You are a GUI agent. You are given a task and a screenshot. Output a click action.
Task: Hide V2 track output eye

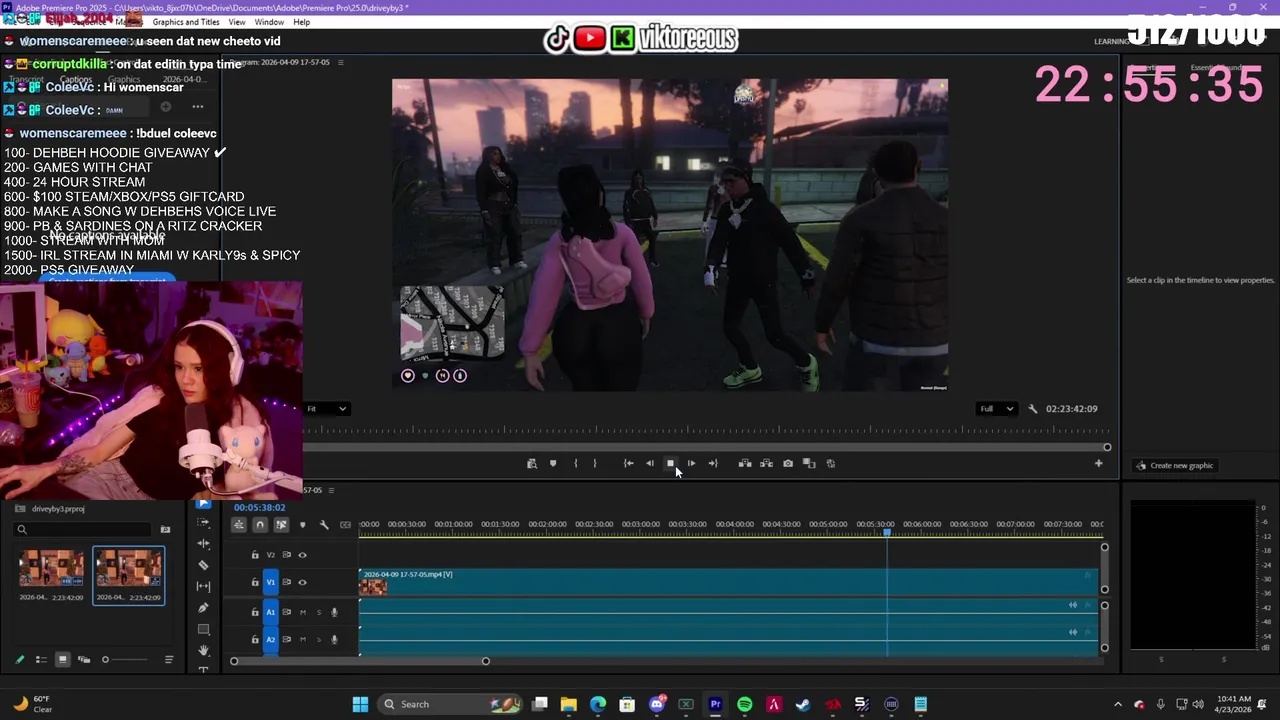(302, 555)
